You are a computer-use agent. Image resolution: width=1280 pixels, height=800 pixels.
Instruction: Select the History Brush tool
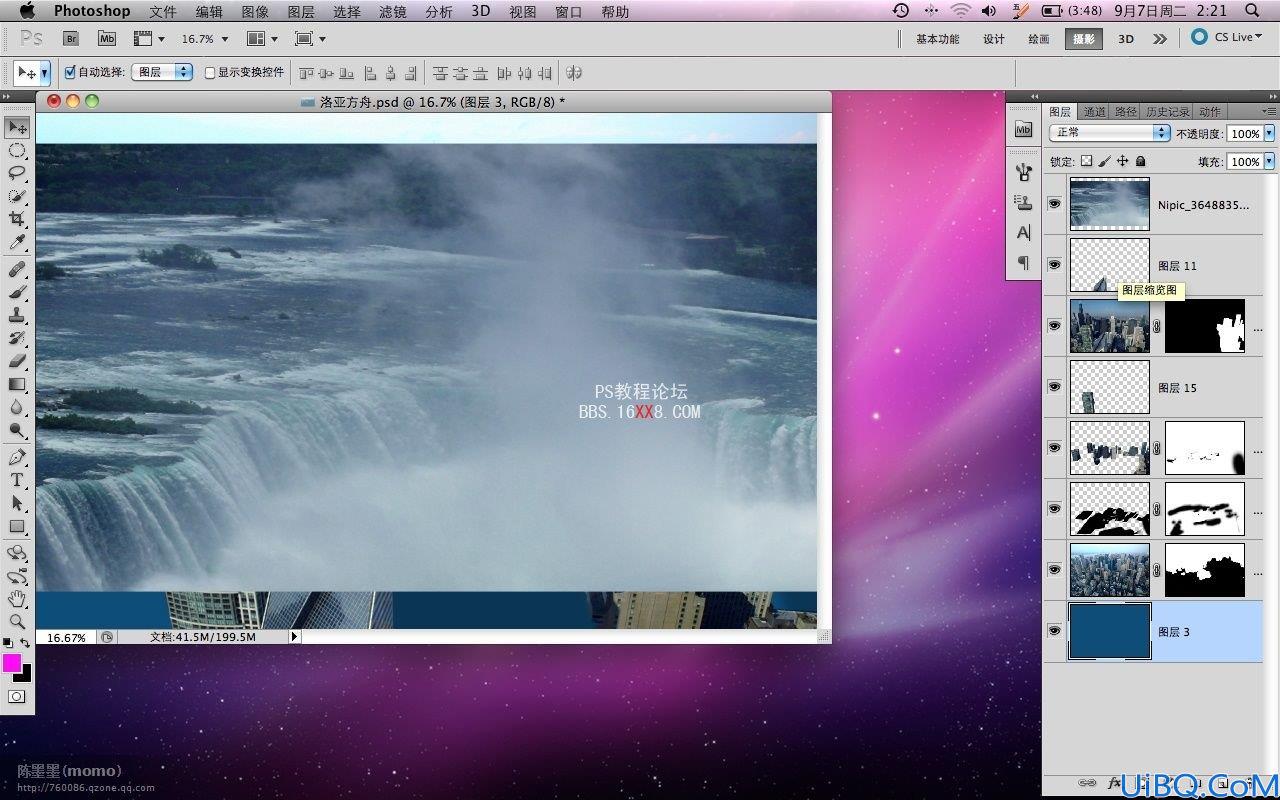pos(17,338)
